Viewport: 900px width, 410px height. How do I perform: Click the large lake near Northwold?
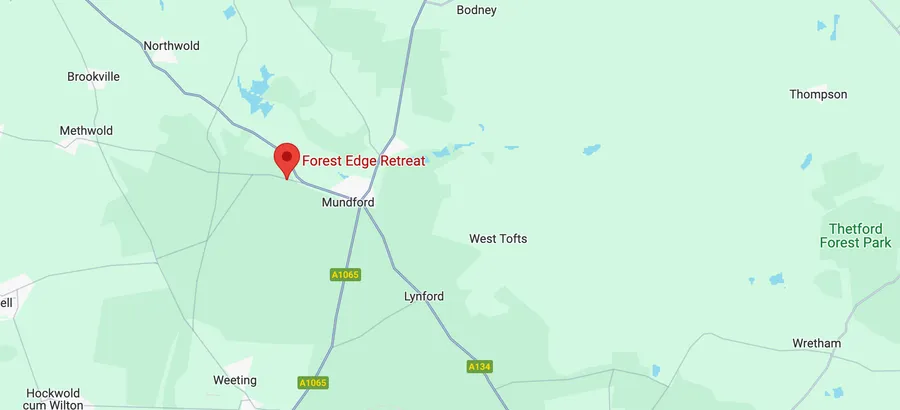point(256,92)
